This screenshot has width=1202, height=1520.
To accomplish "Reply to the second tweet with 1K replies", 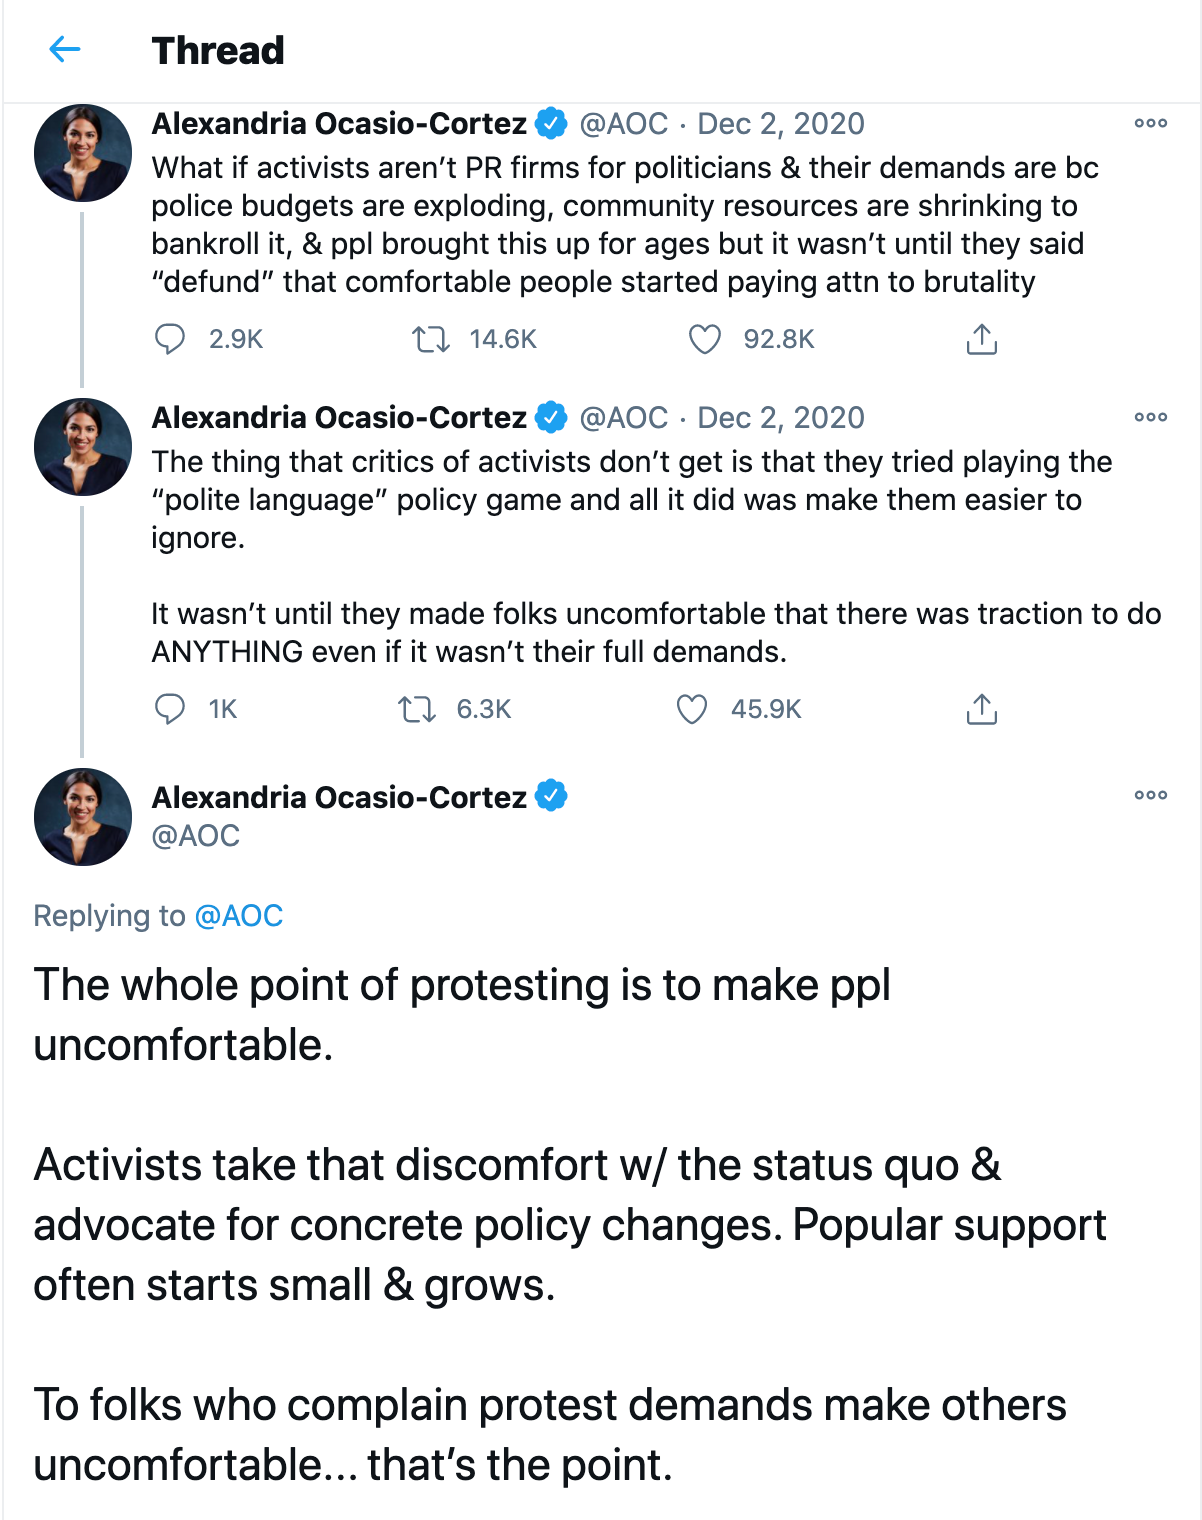I will coord(170,709).
